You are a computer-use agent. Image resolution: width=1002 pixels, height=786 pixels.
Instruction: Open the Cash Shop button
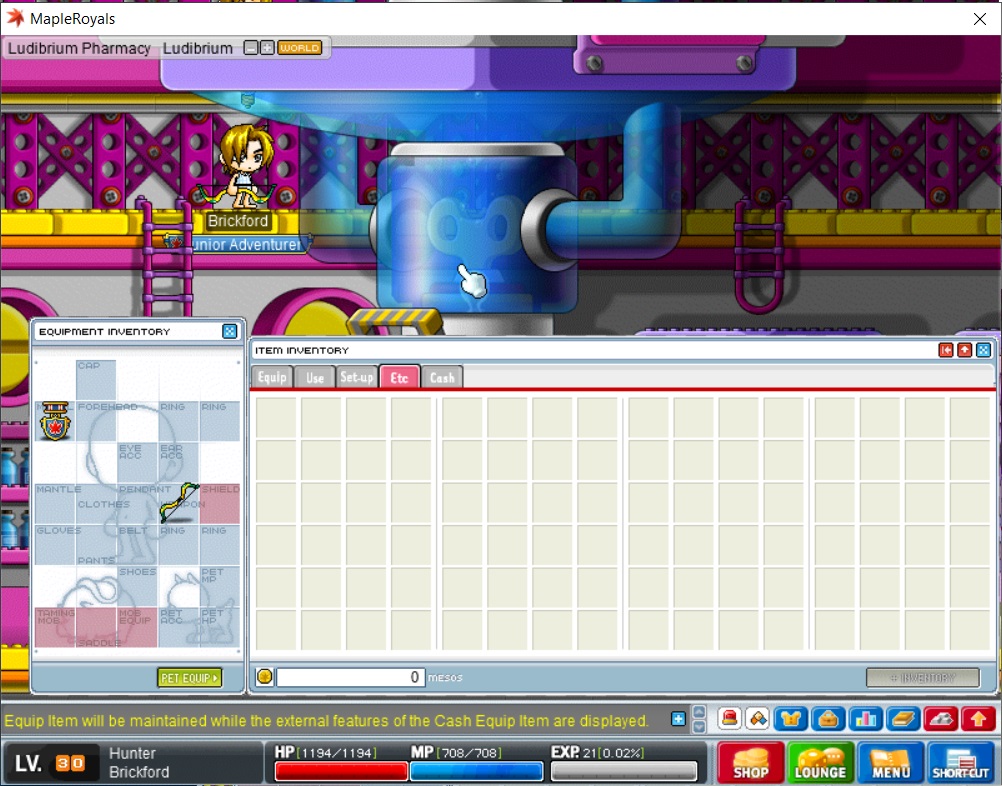coord(750,762)
